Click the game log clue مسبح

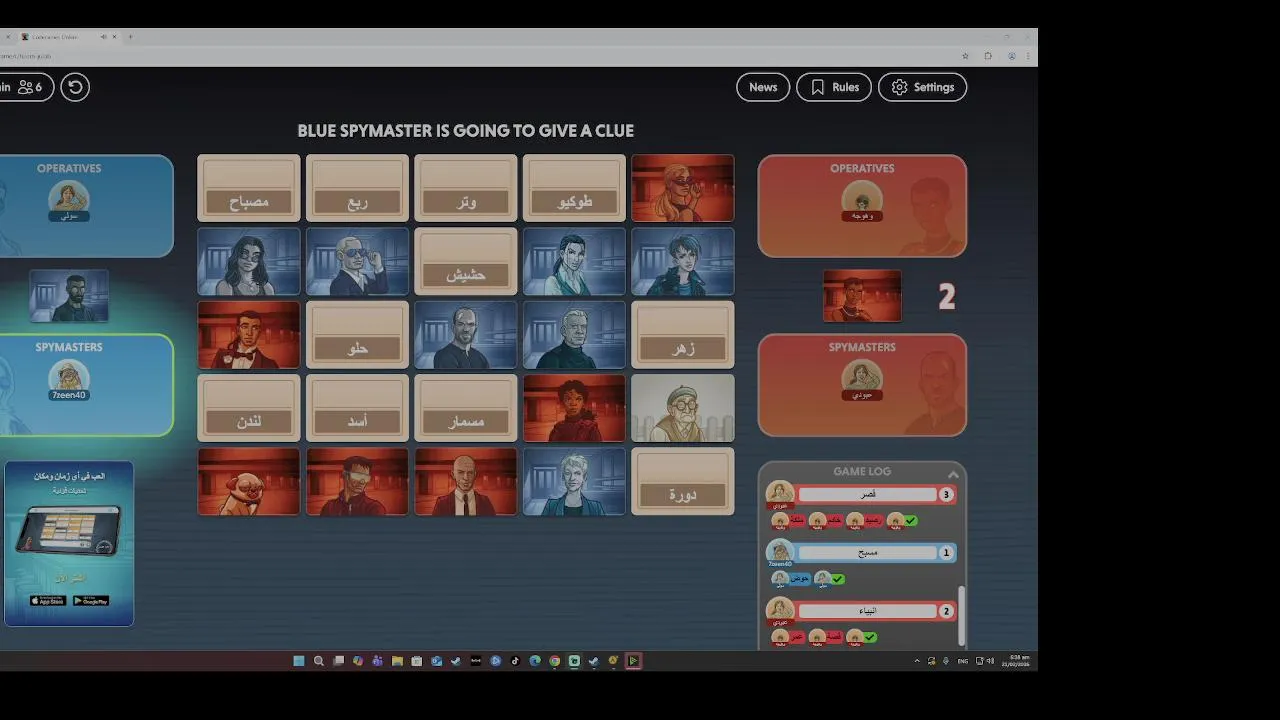pyautogui.click(x=868, y=552)
